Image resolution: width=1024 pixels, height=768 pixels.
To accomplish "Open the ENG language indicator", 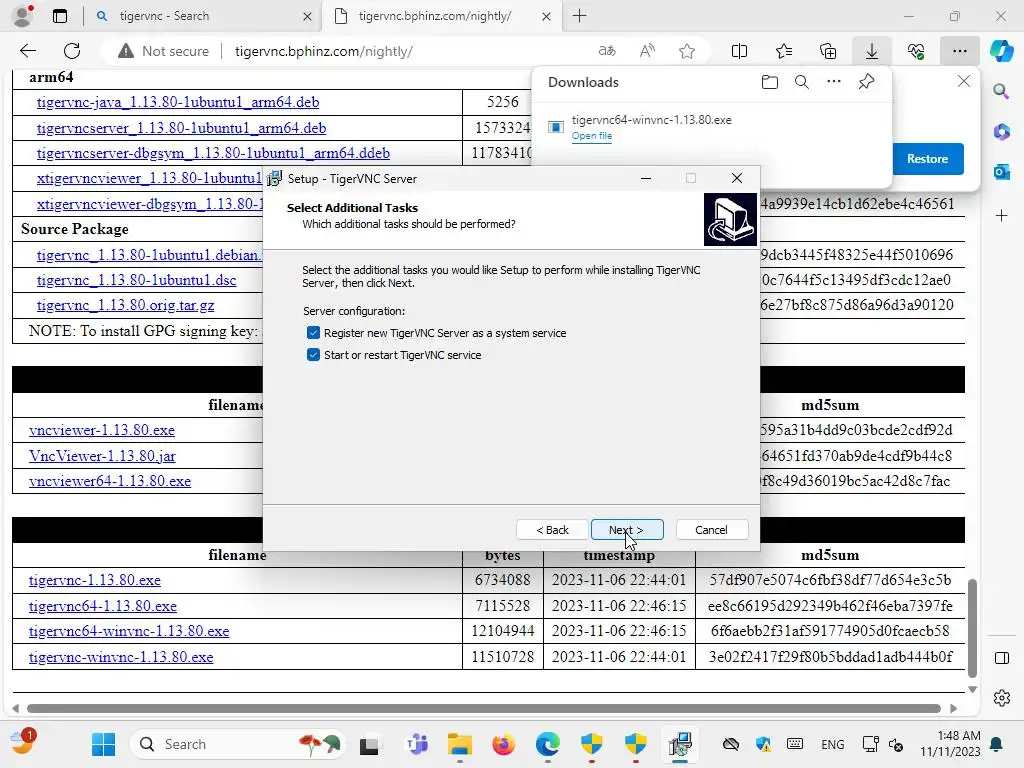I will click(x=832, y=744).
